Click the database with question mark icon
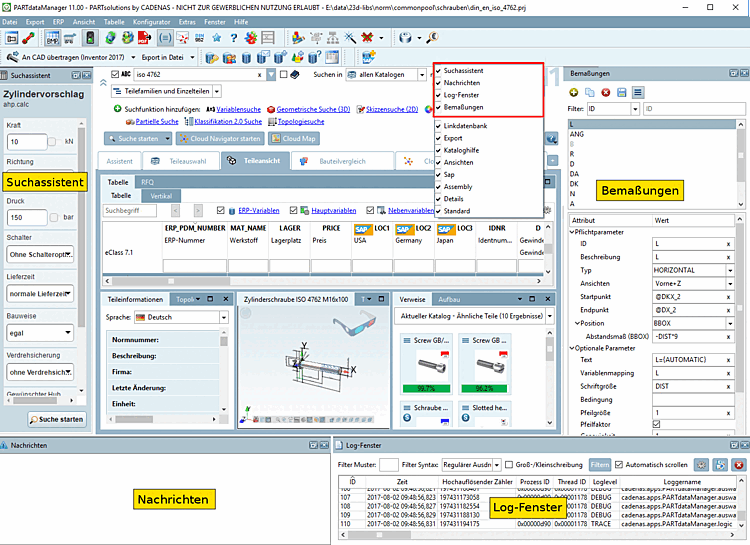Image resolution: width=750 pixels, height=545 pixels. [x=314, y=58]
